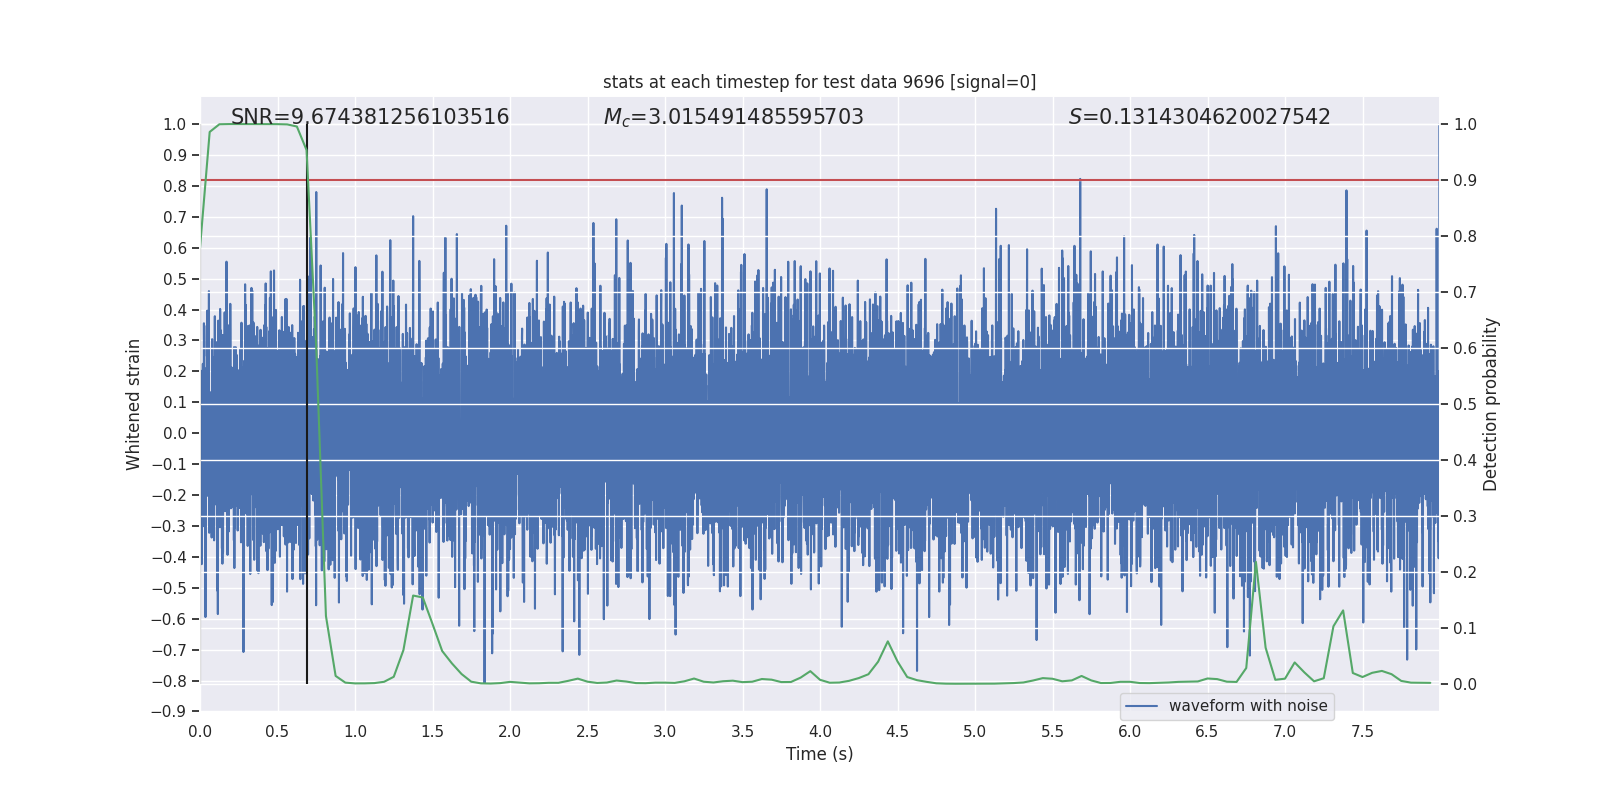Click the x-axis tick label 4.0
This screenshot has height=800, width=1600.
pos(820,732)
